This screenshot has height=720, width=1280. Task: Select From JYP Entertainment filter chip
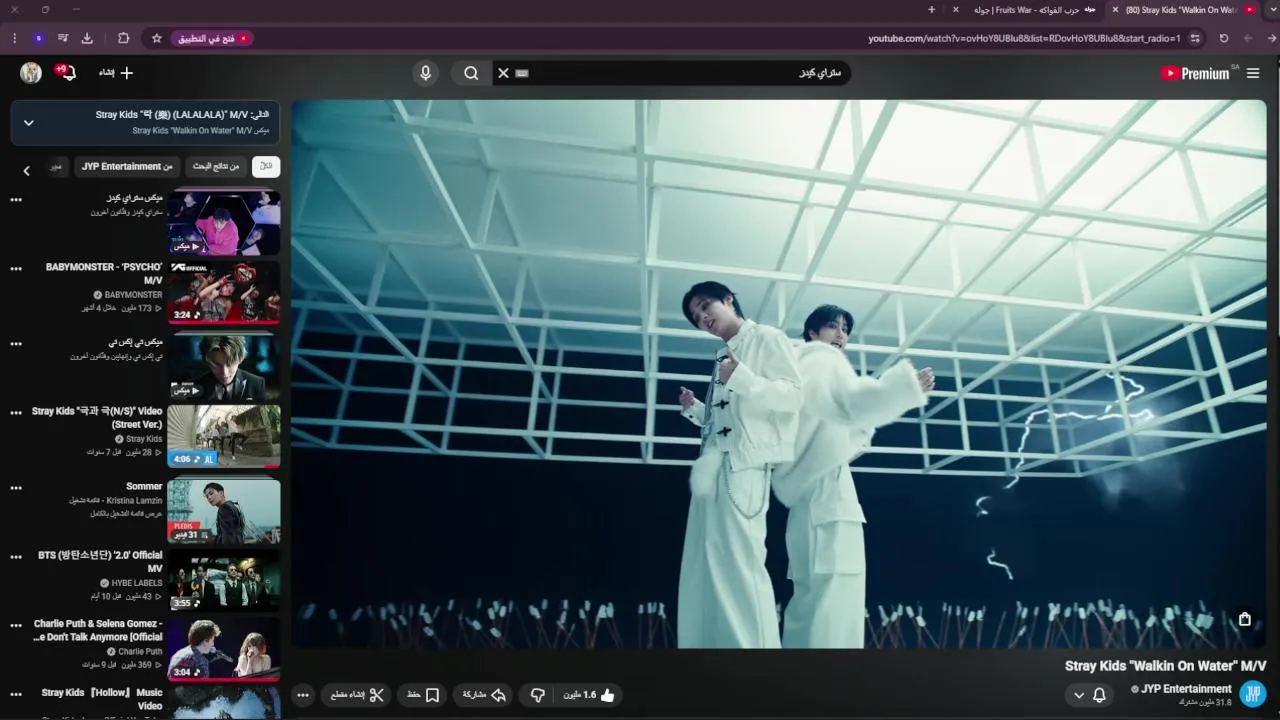pyautogui.click(x=126, y=167)
